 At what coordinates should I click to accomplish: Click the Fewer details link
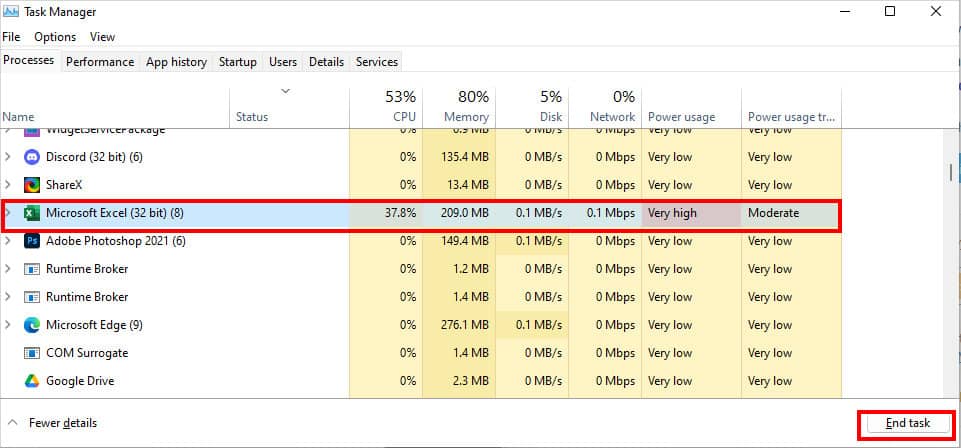tap(63, 423)
